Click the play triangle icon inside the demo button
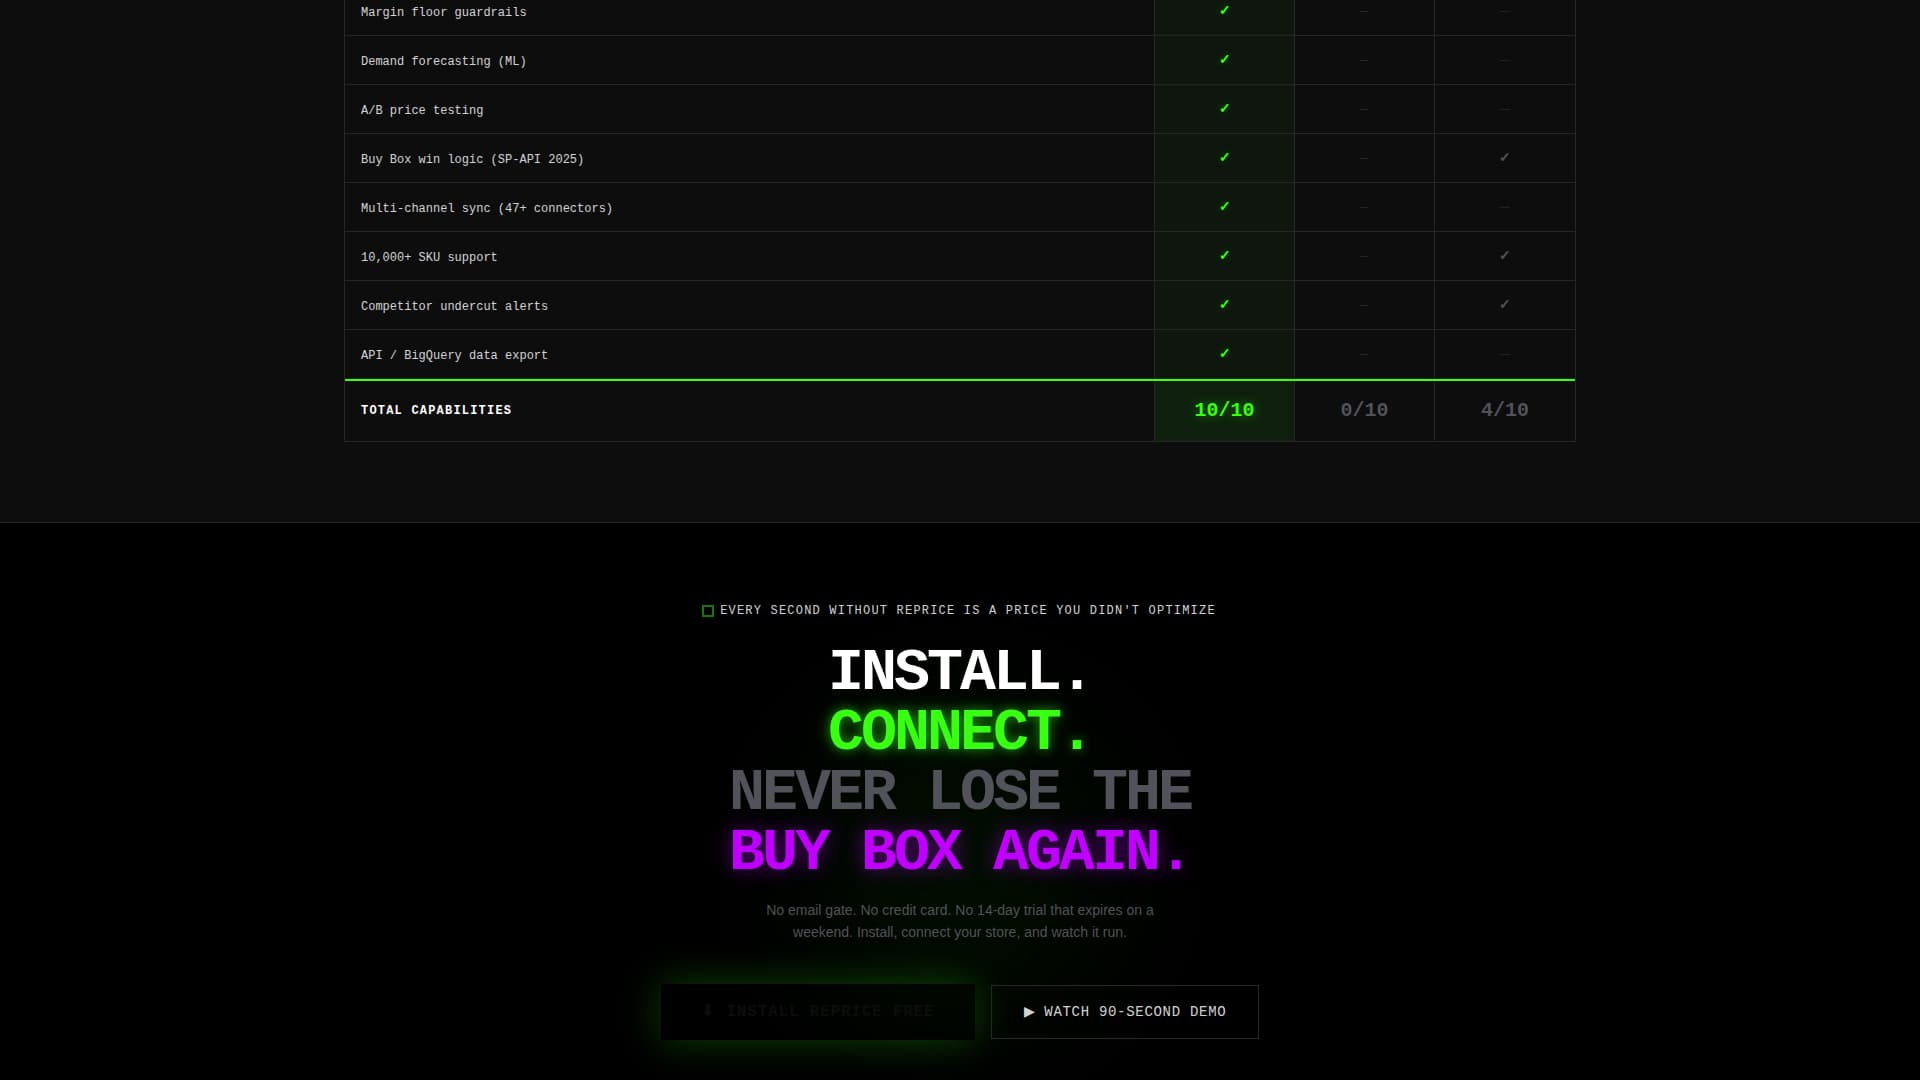 tap(1030, 1012)
